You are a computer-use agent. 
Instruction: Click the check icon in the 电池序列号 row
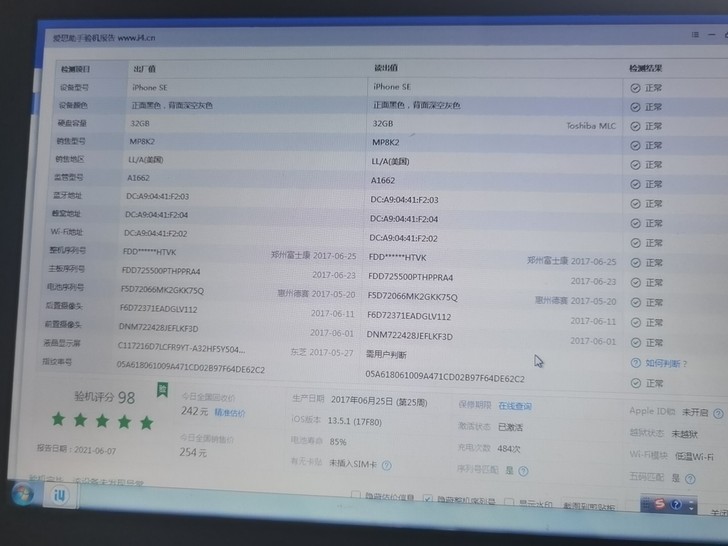636,303
